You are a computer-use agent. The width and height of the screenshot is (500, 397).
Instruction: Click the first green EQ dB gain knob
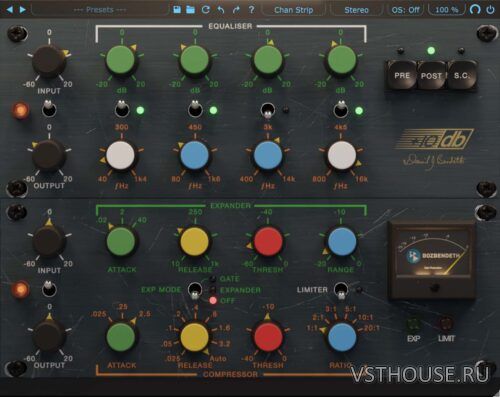(121, 60)
